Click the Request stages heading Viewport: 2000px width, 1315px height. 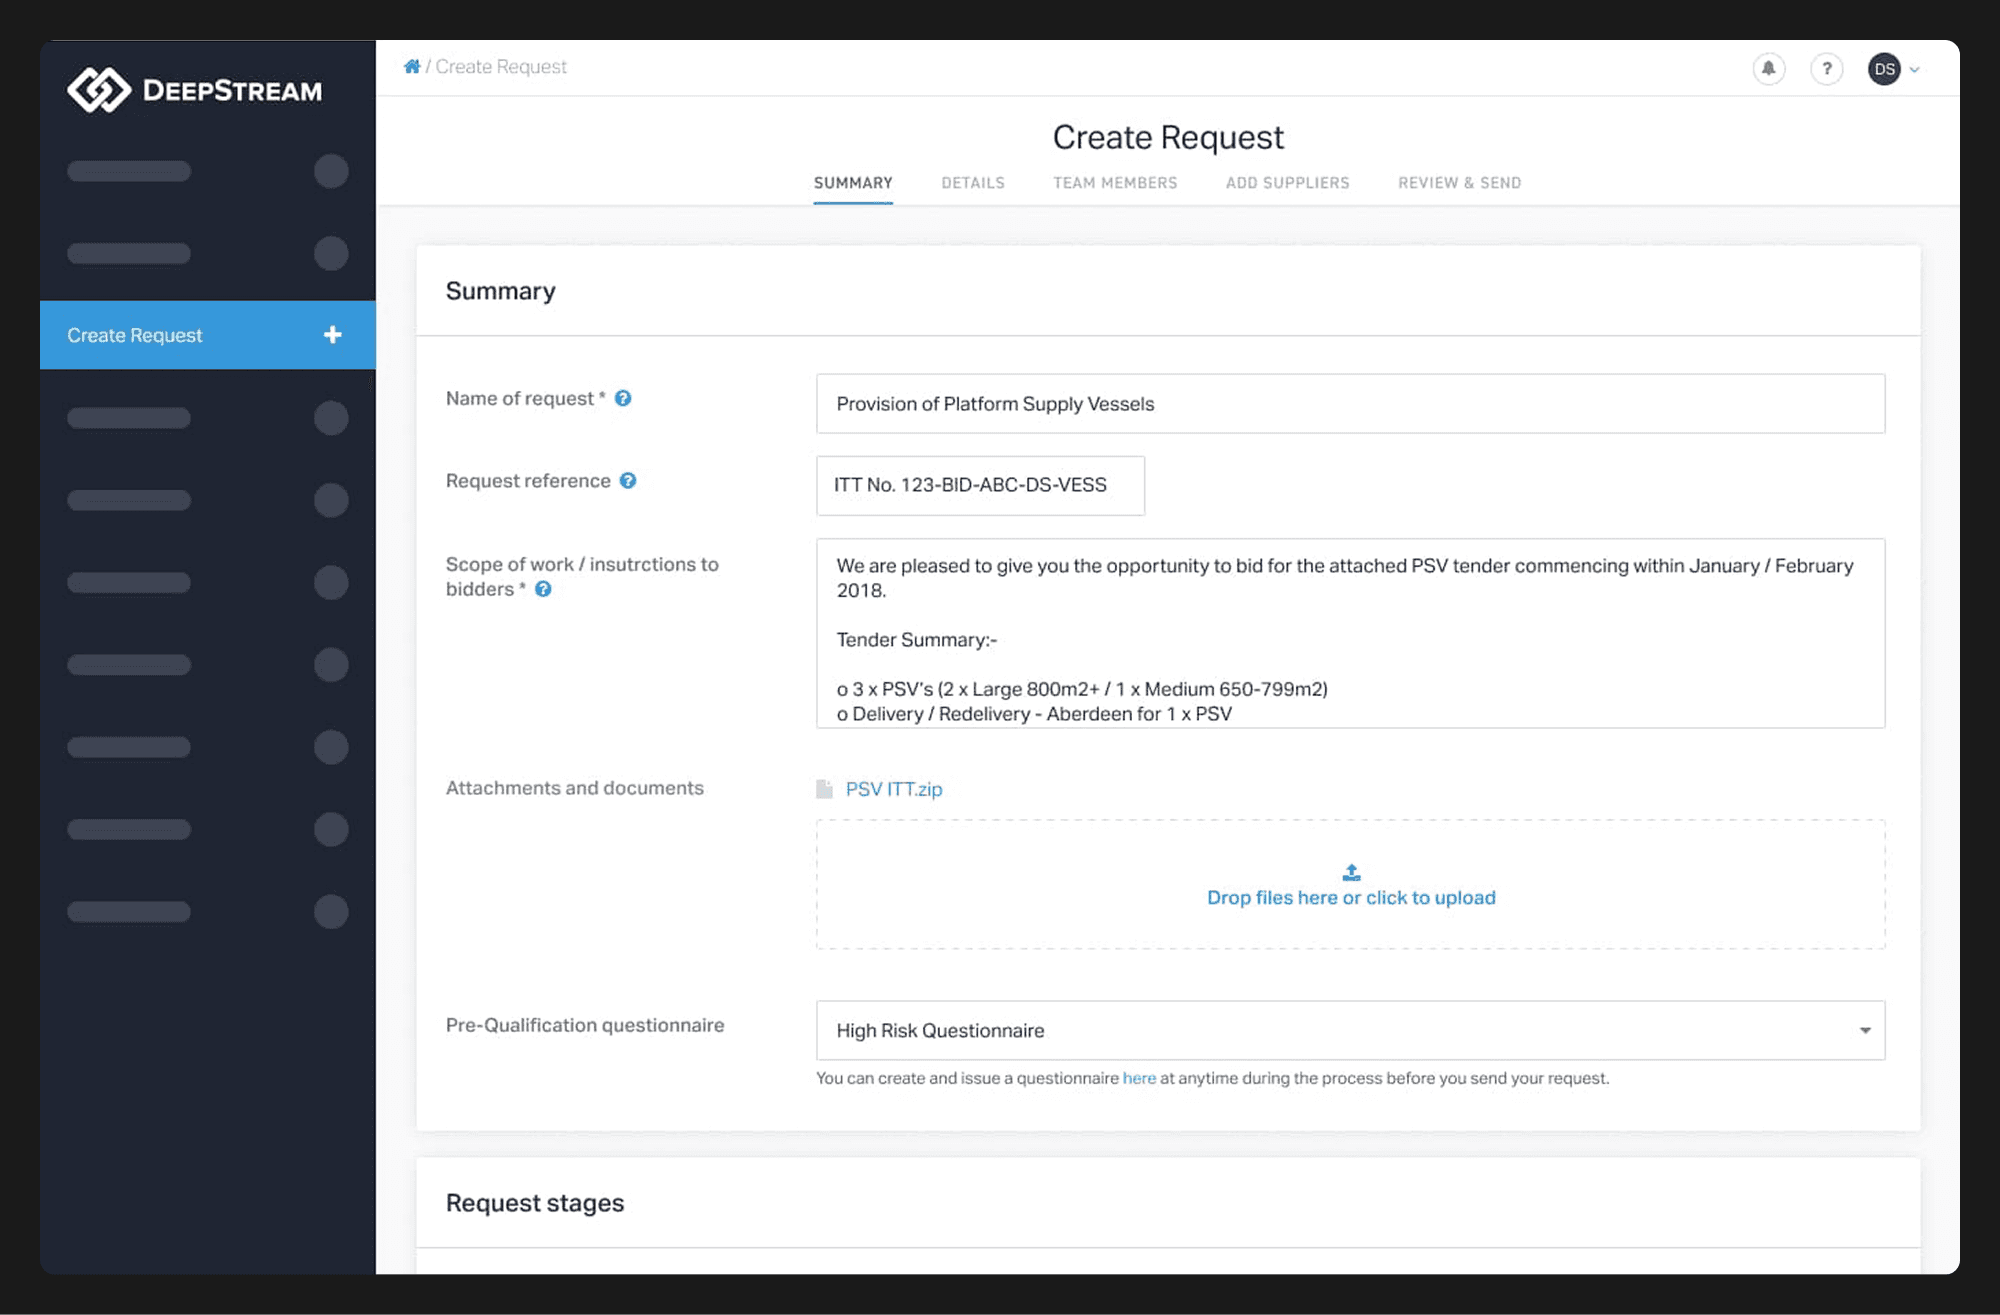pos(535,1203)
